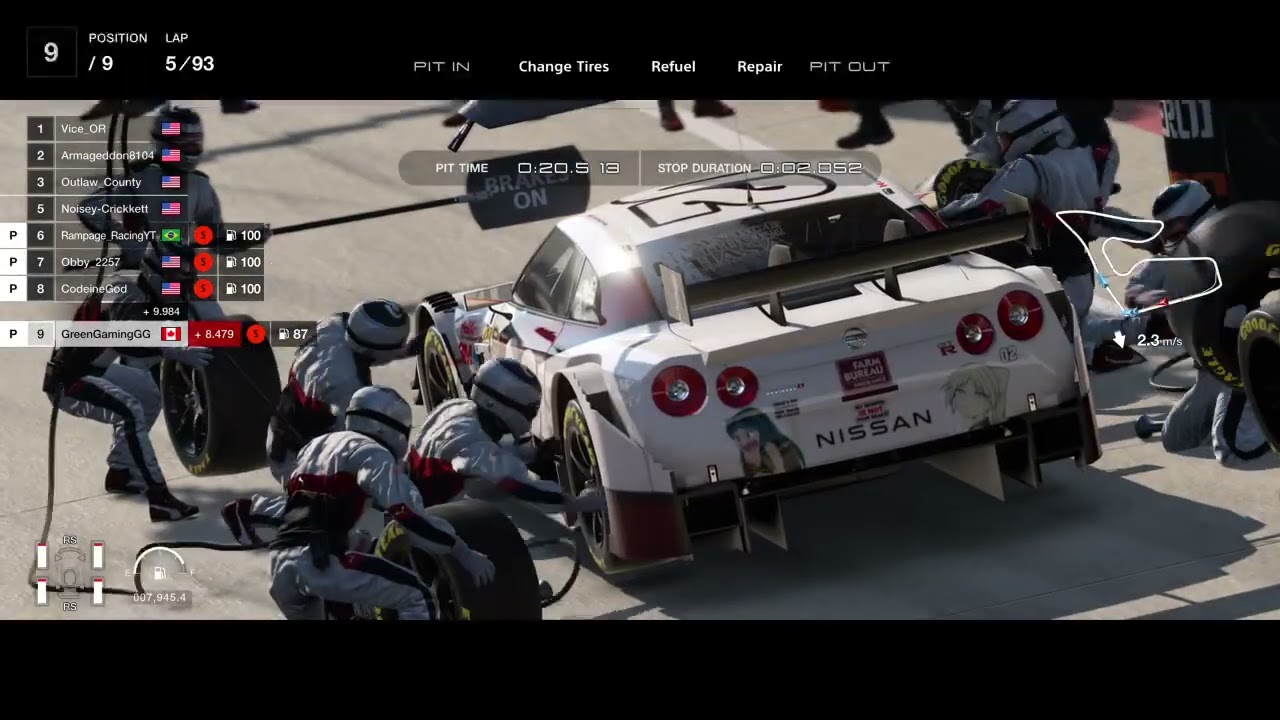
Task: Click the odometer reading 007,945.4
Action: coord(159,597)
